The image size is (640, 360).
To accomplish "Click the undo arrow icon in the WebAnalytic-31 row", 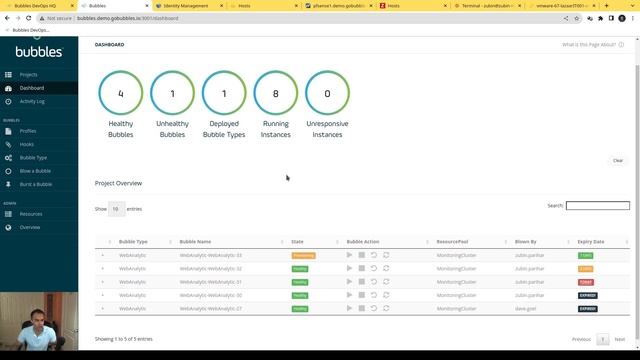I will coord(374,282).
